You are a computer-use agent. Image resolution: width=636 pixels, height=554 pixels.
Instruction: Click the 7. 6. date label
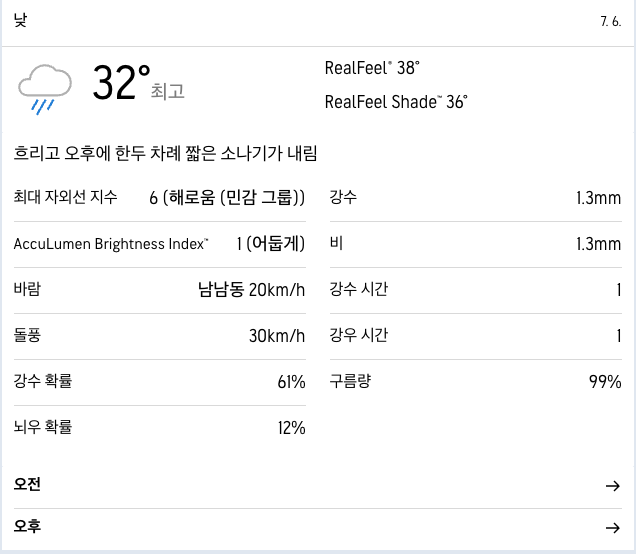[x=611, y=21]
